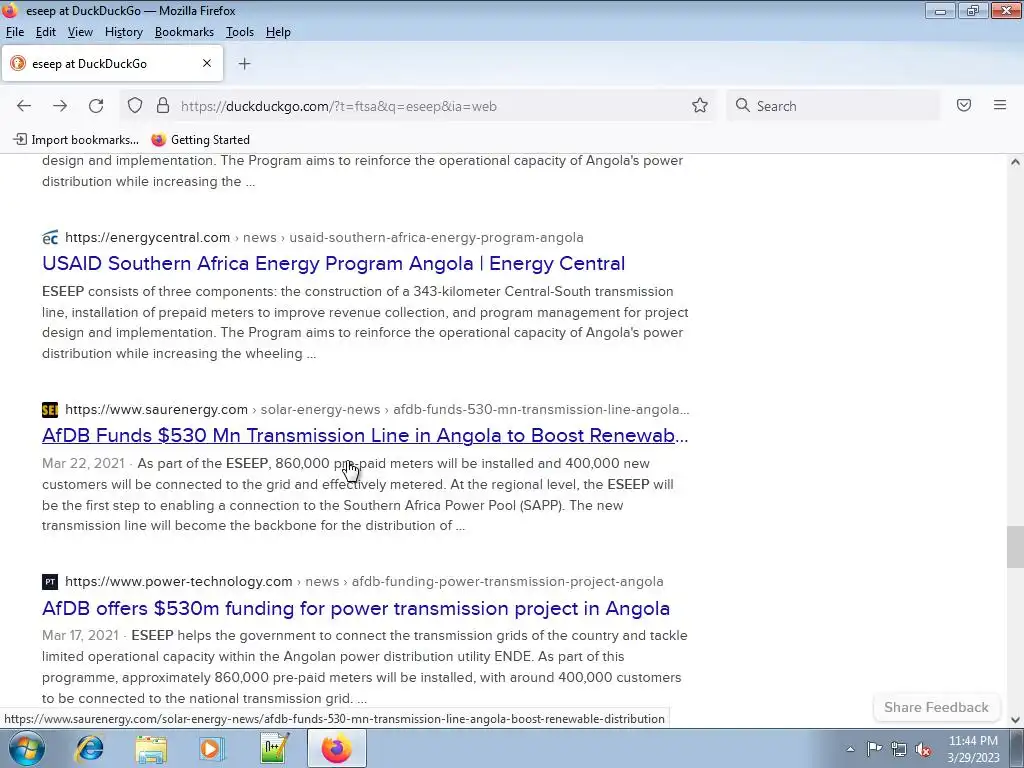Open Windows Explorer from the taskbar
Screen dimensions: 1024x768
pyautogui.click(x=151, y=749)
